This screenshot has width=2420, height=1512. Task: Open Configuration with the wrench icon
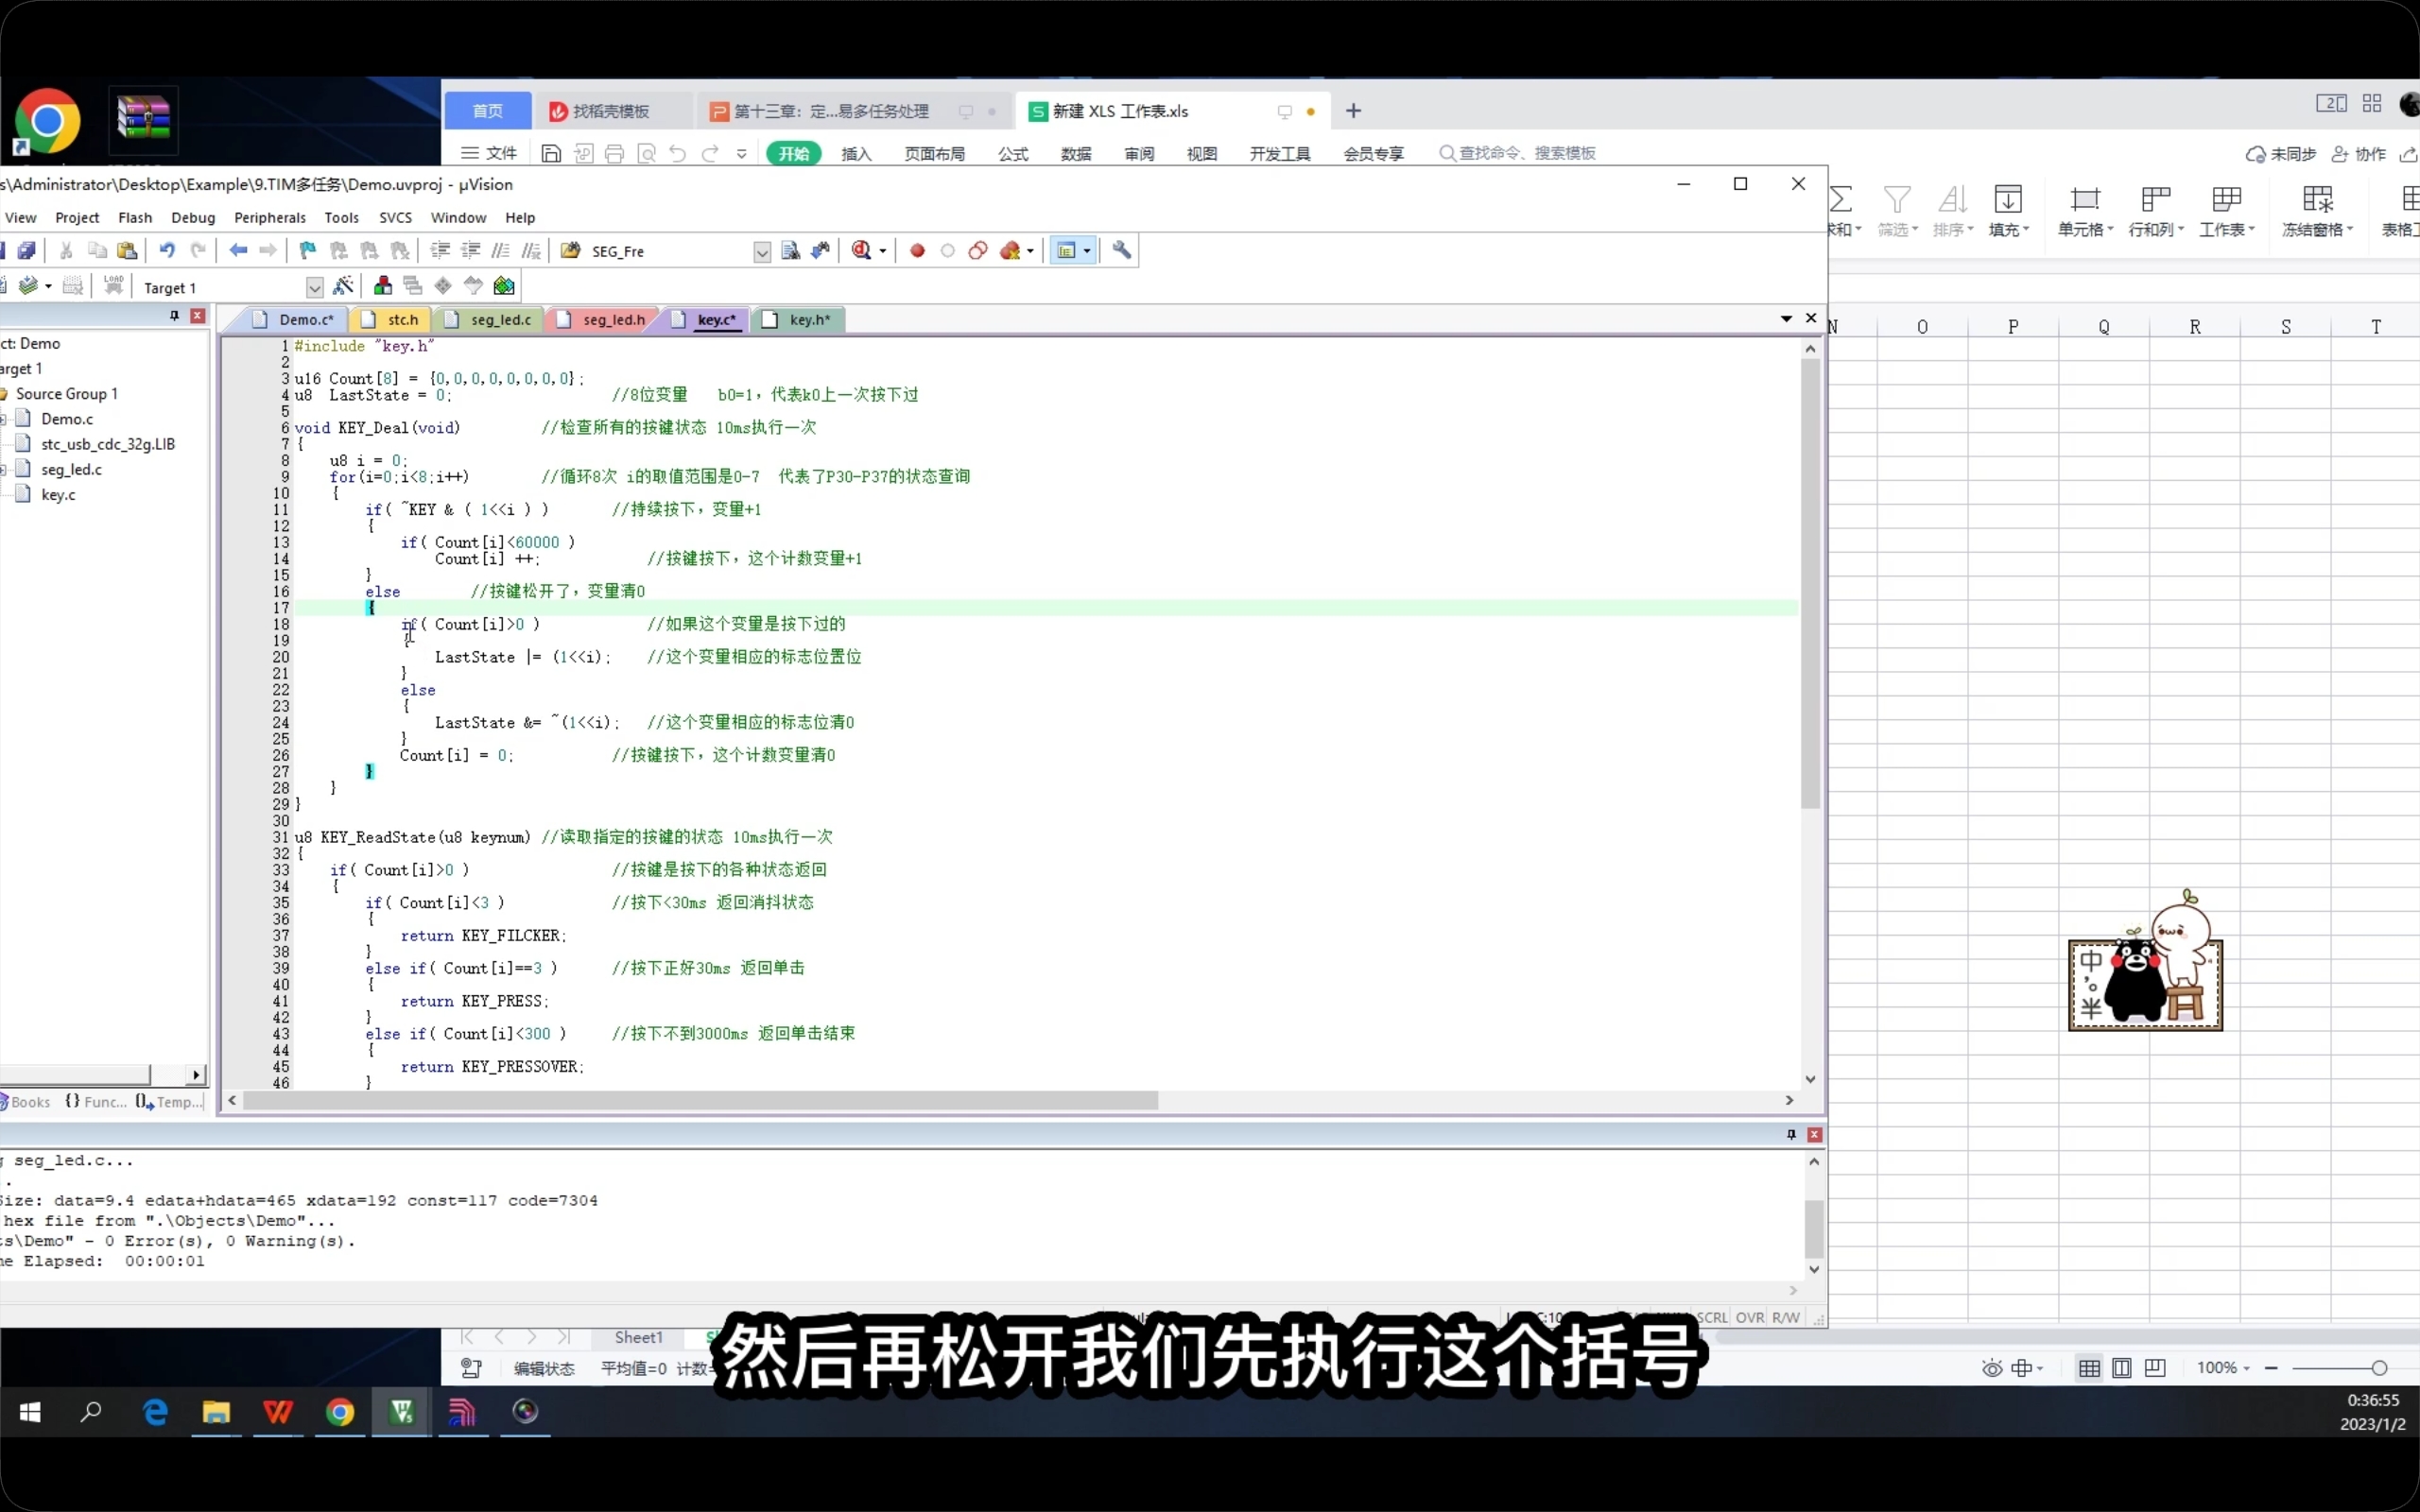[1122, 251]
